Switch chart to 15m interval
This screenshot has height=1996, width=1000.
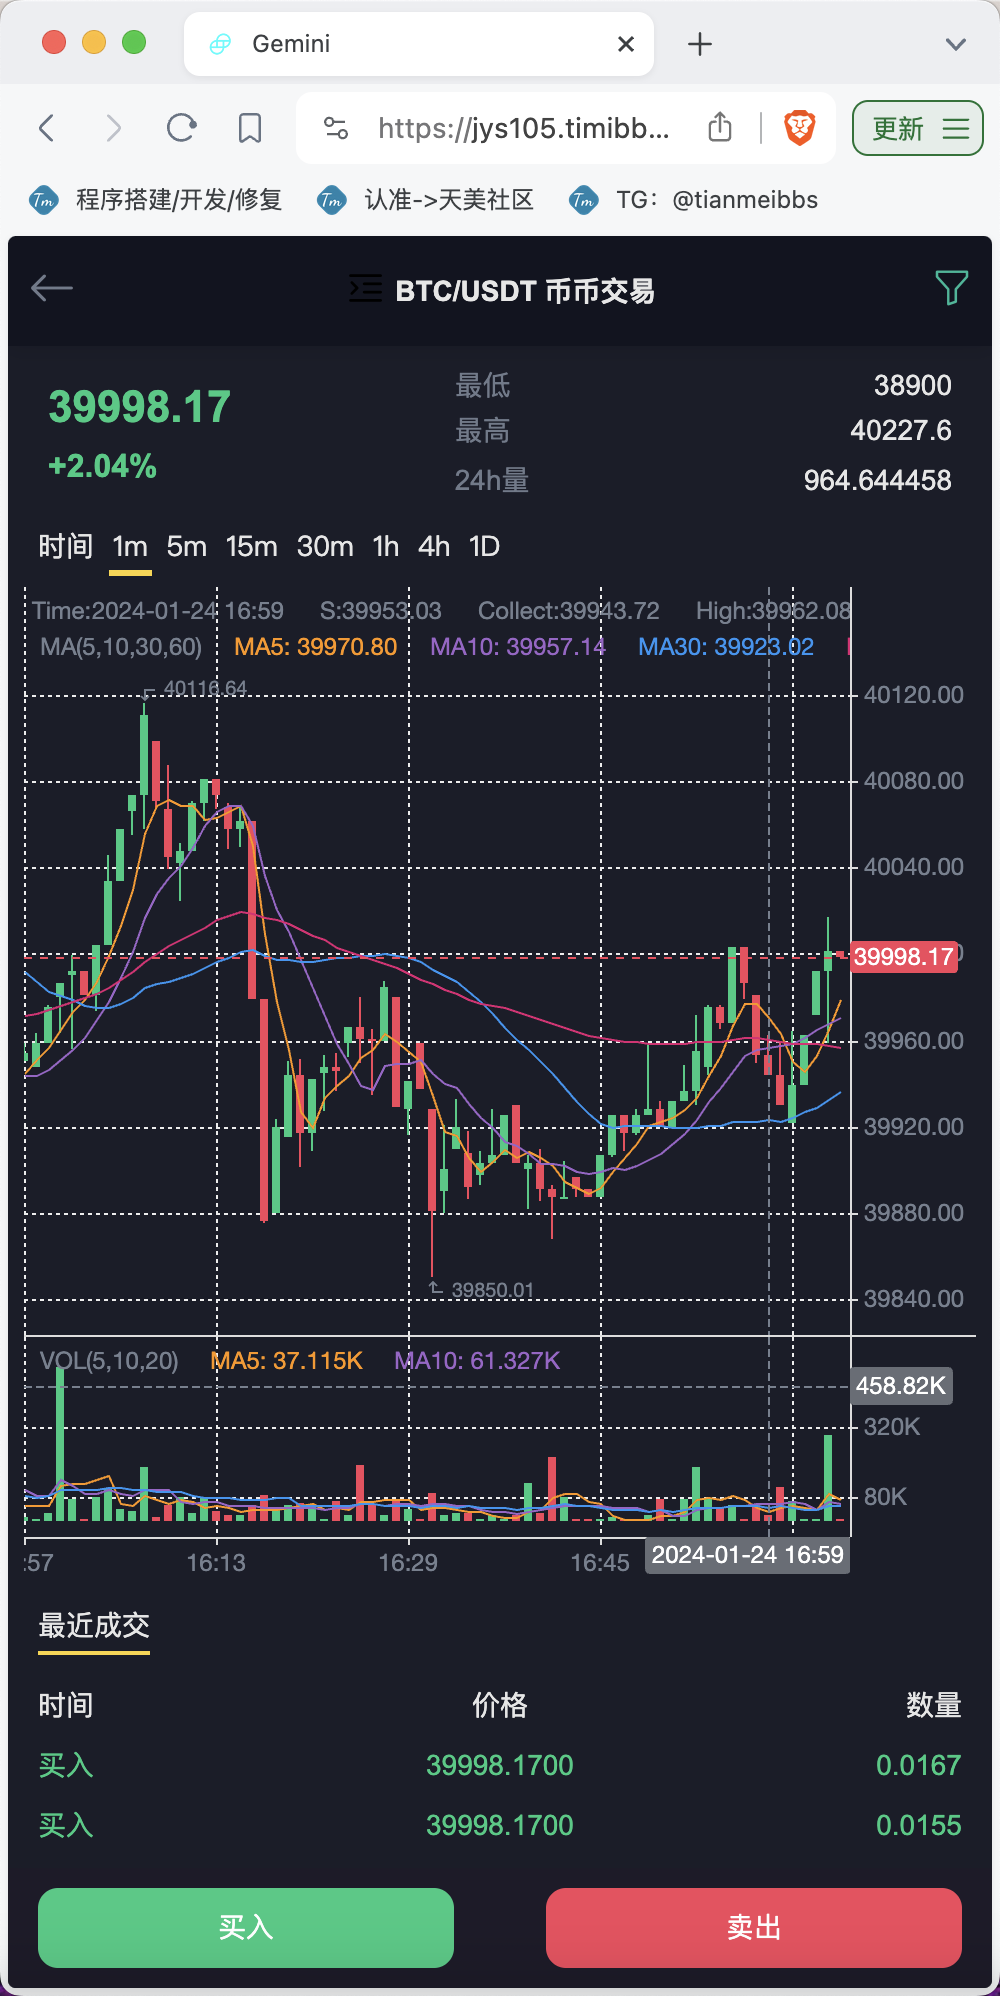point(251,547)
